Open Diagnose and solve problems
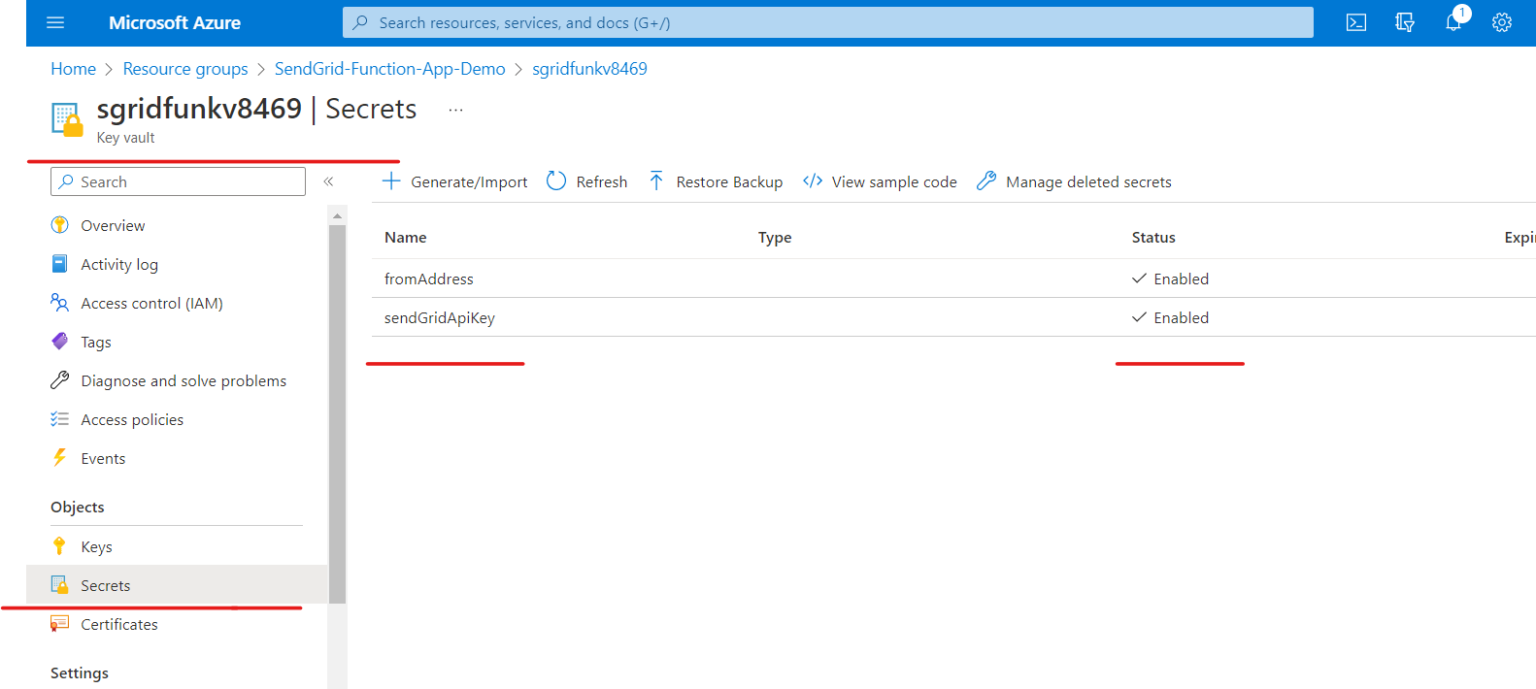Screen dimensions: 1536x689 [x=183, y=380]
